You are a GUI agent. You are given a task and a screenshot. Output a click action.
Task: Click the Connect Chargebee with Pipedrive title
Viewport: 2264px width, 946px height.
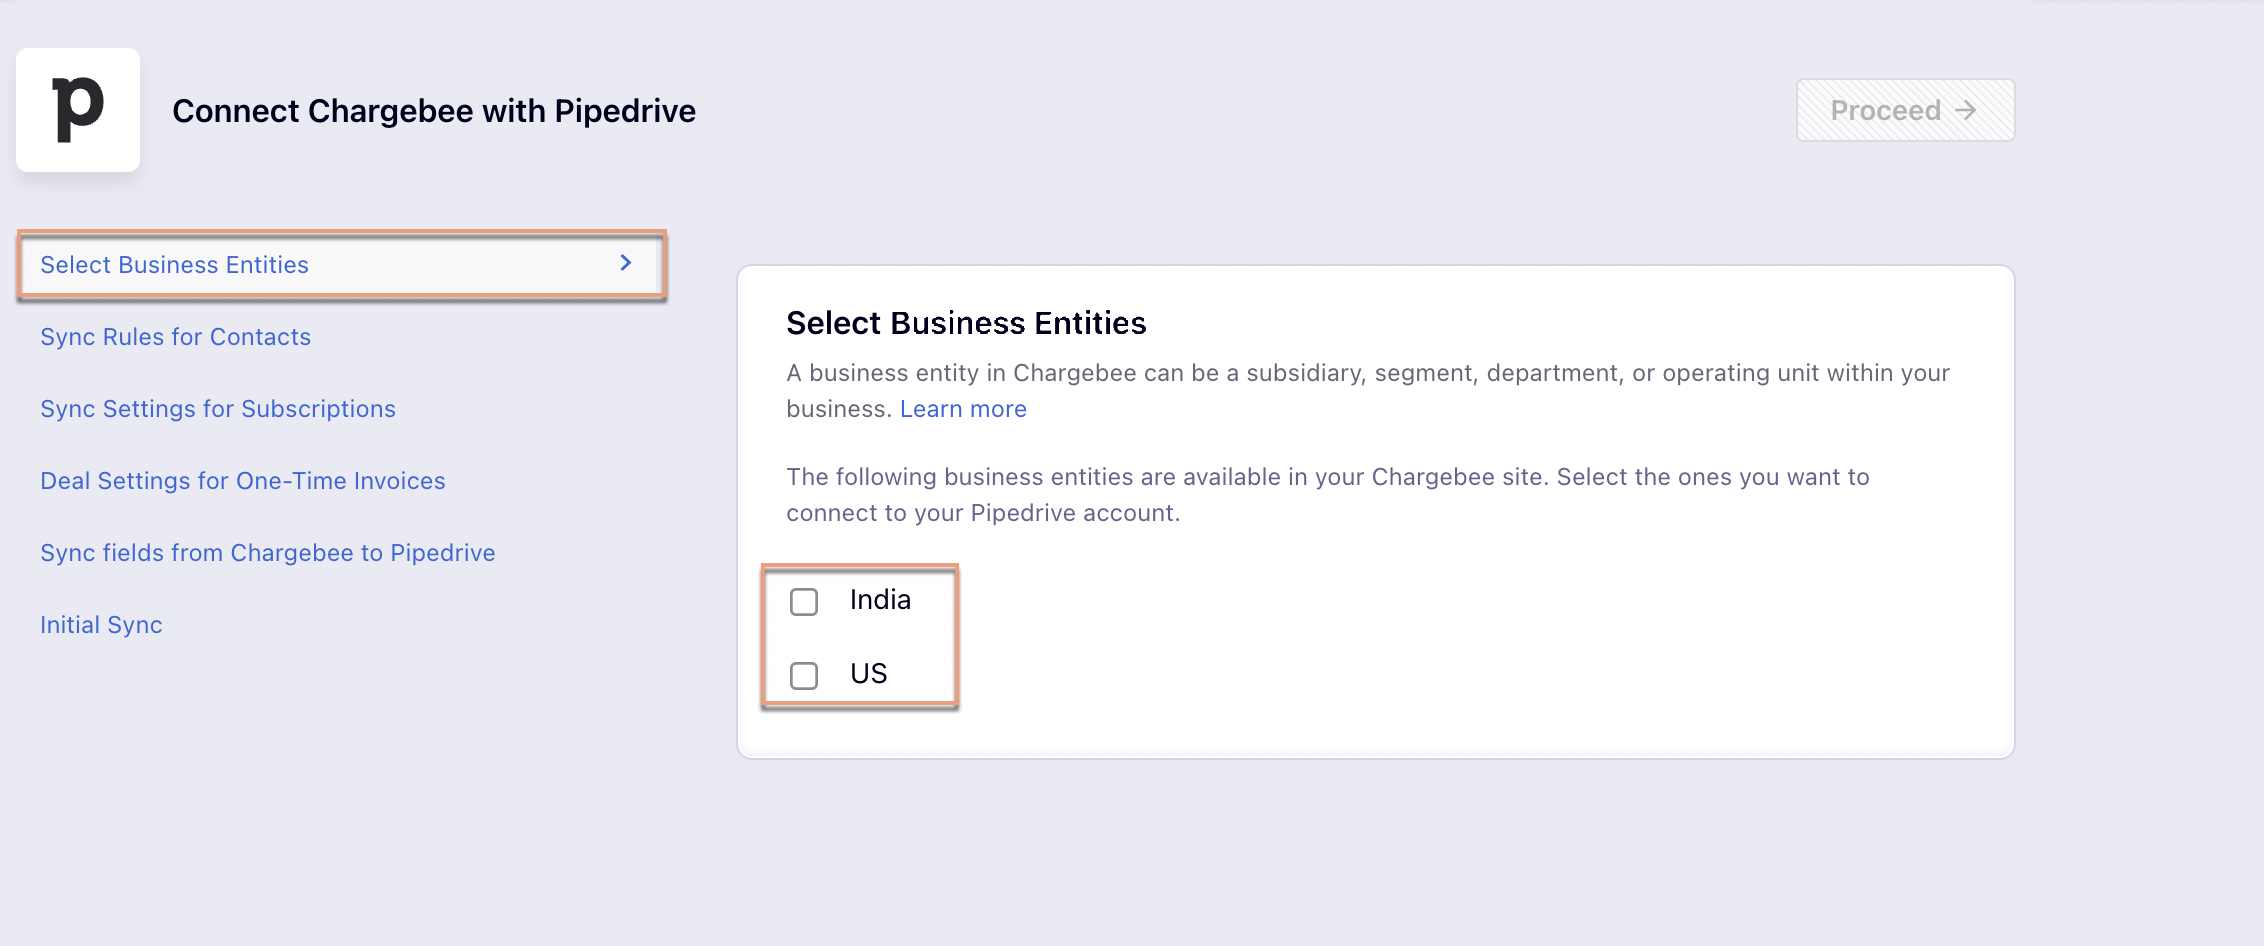pos(433,111)
